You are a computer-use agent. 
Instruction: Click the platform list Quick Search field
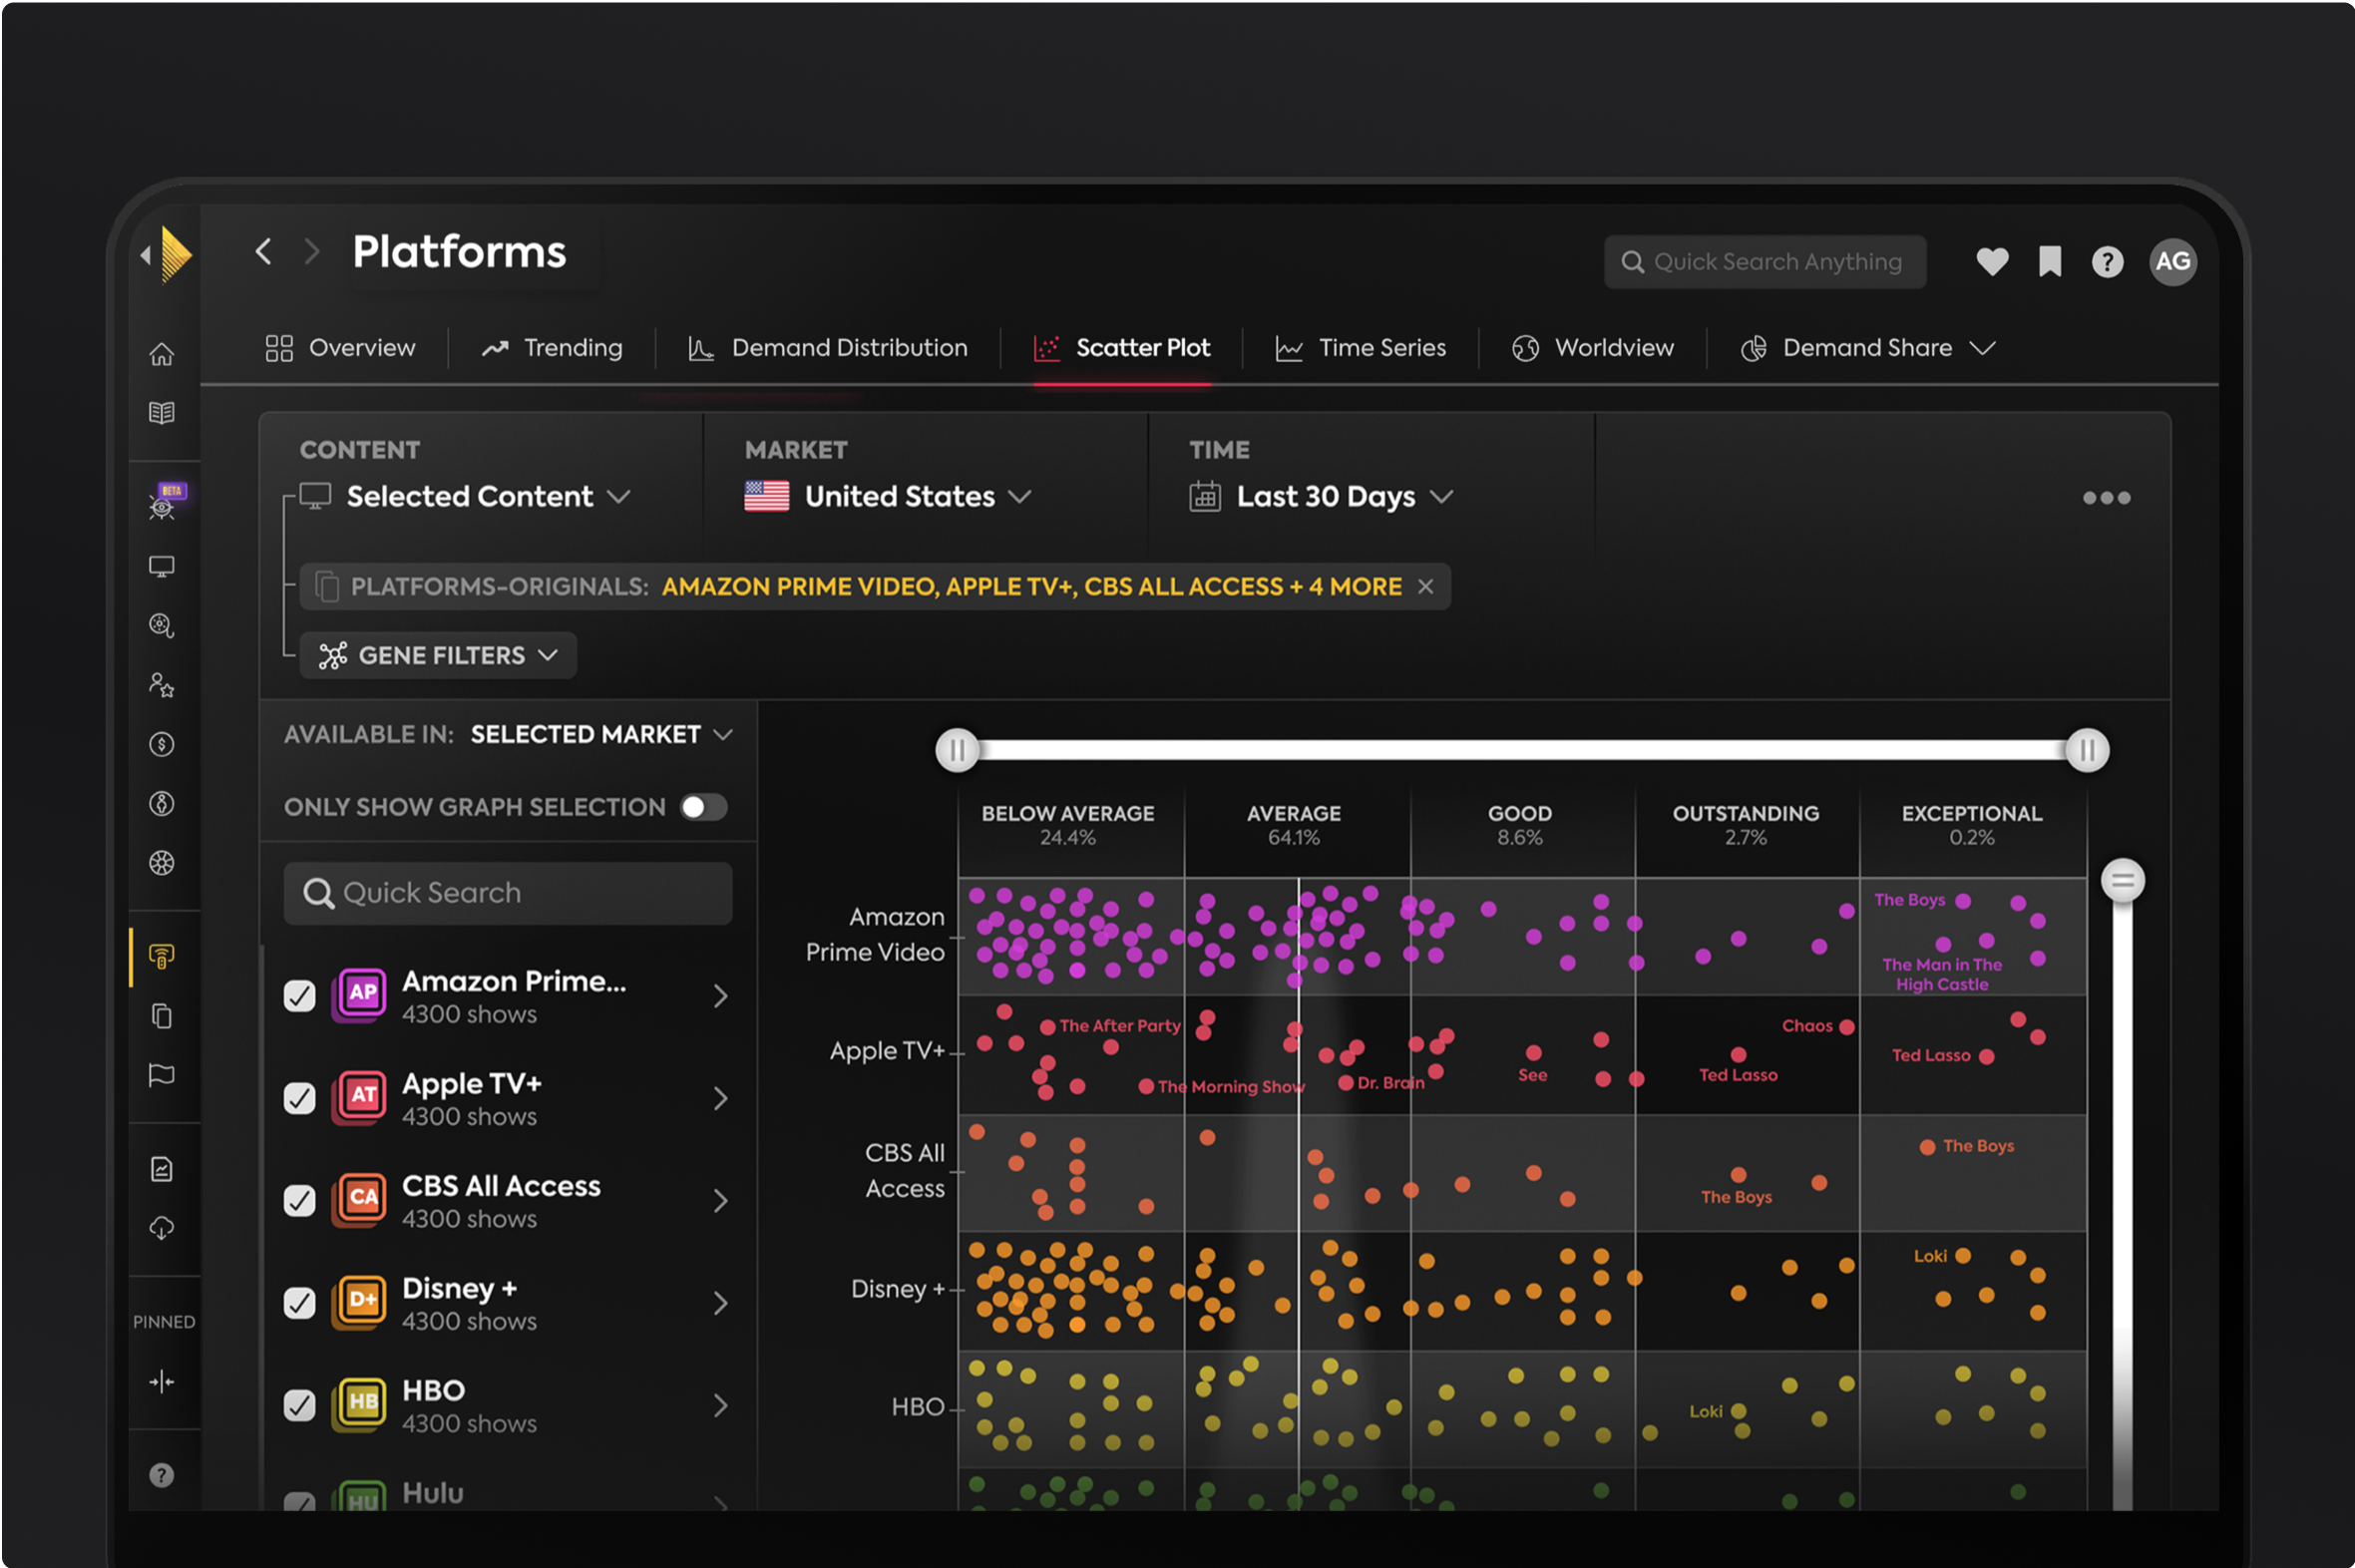508,893
